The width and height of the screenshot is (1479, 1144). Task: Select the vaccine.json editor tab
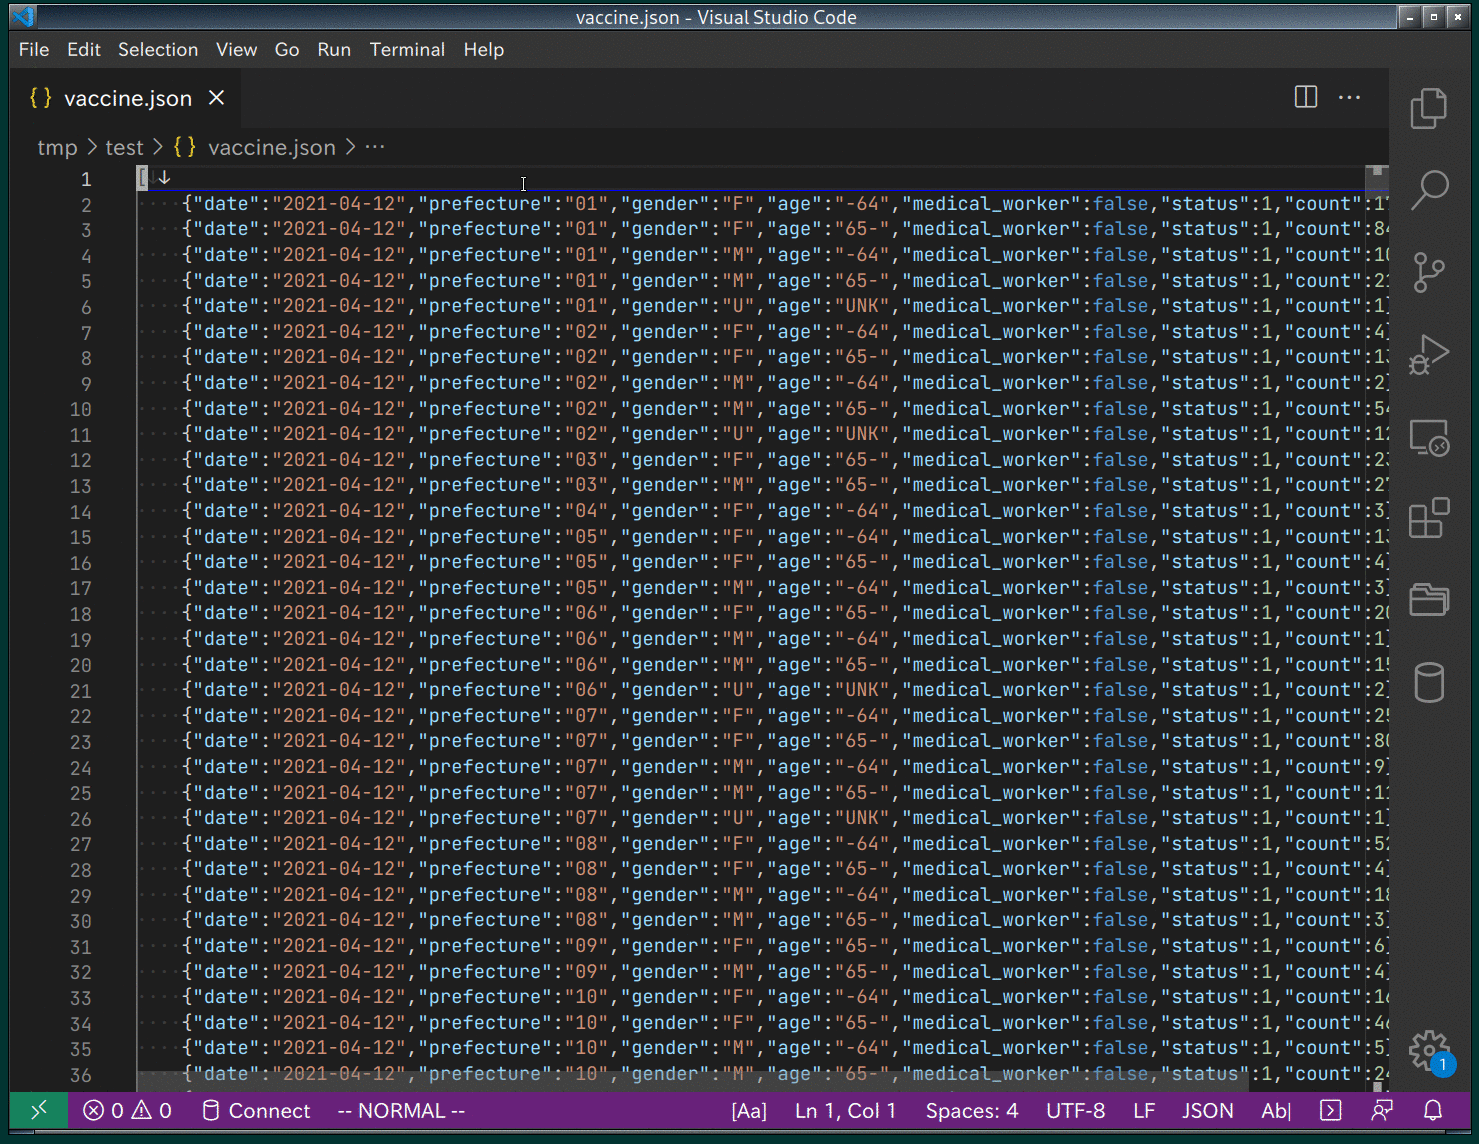(x=125, y=98)
